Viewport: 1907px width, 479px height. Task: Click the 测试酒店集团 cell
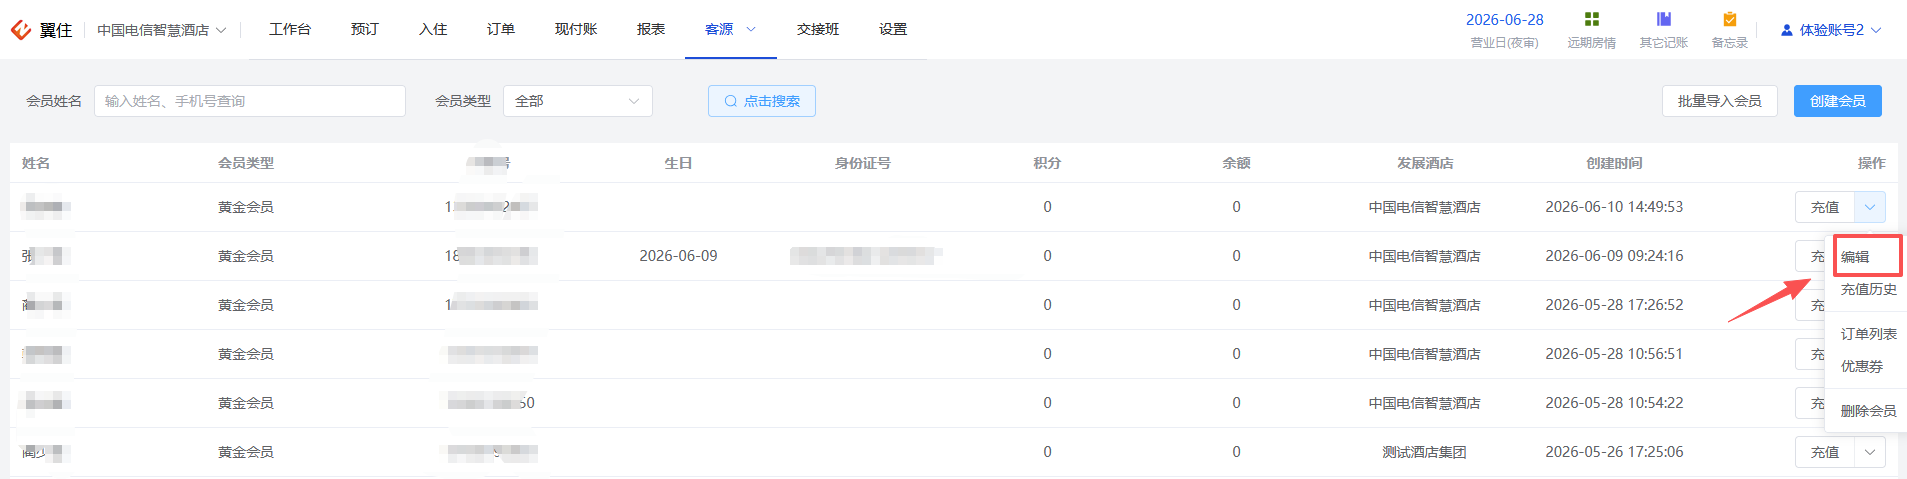[1424, 452]
